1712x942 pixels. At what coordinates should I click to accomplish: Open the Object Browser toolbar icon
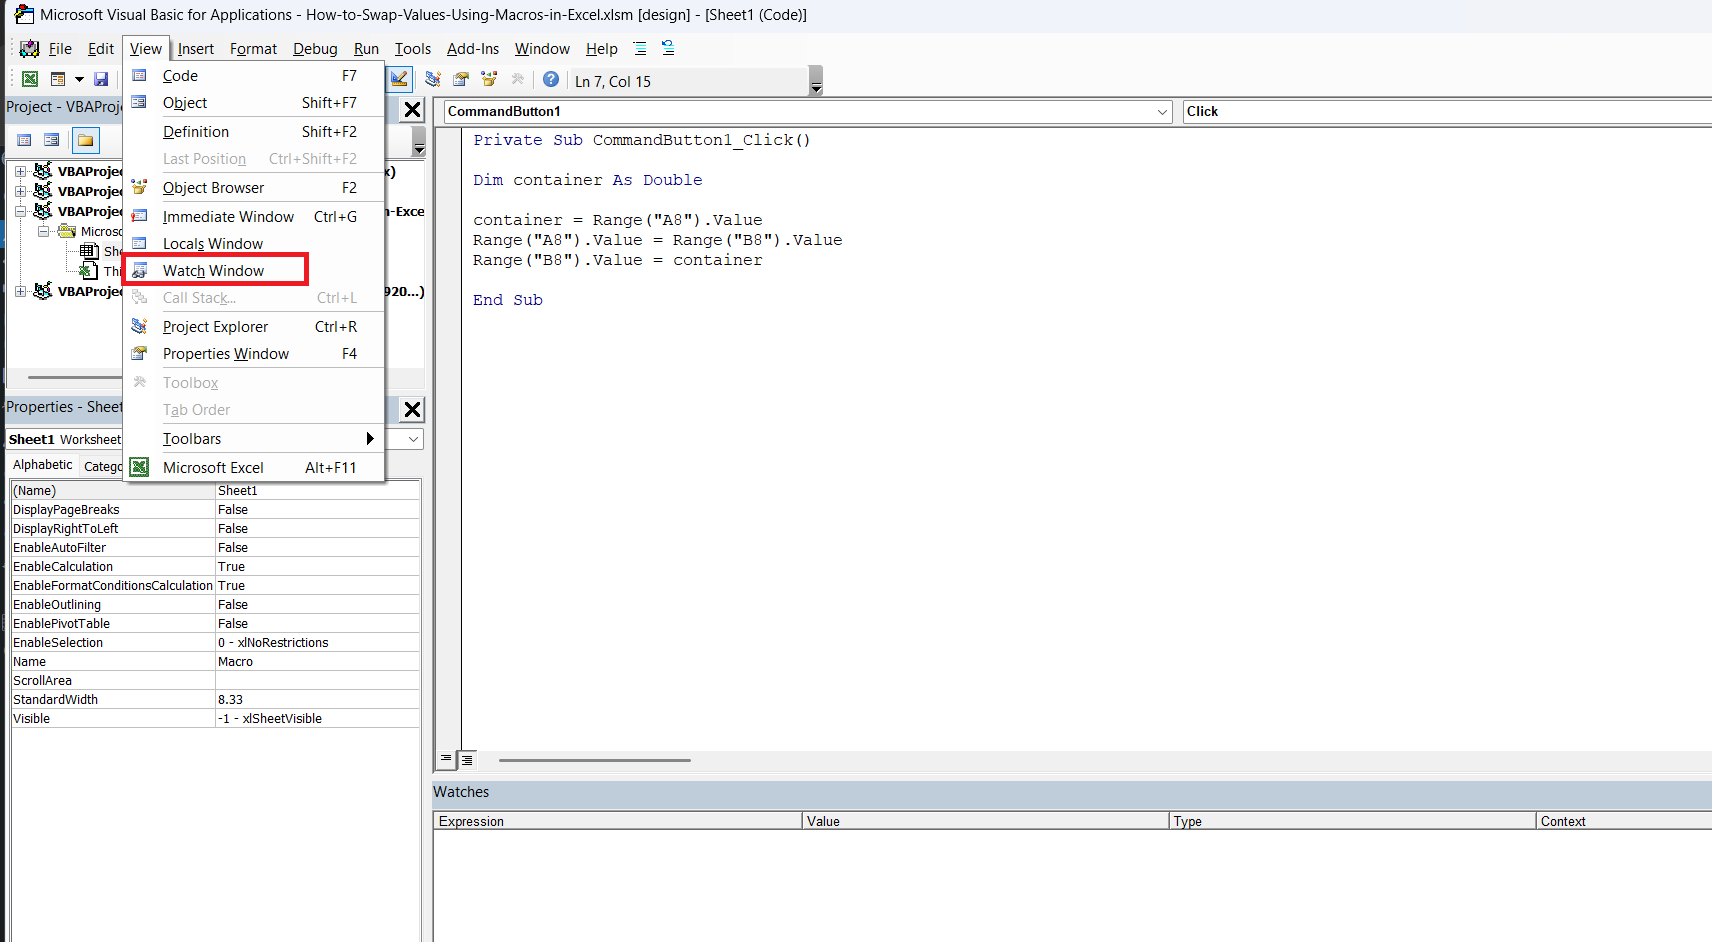coord(489,79)
